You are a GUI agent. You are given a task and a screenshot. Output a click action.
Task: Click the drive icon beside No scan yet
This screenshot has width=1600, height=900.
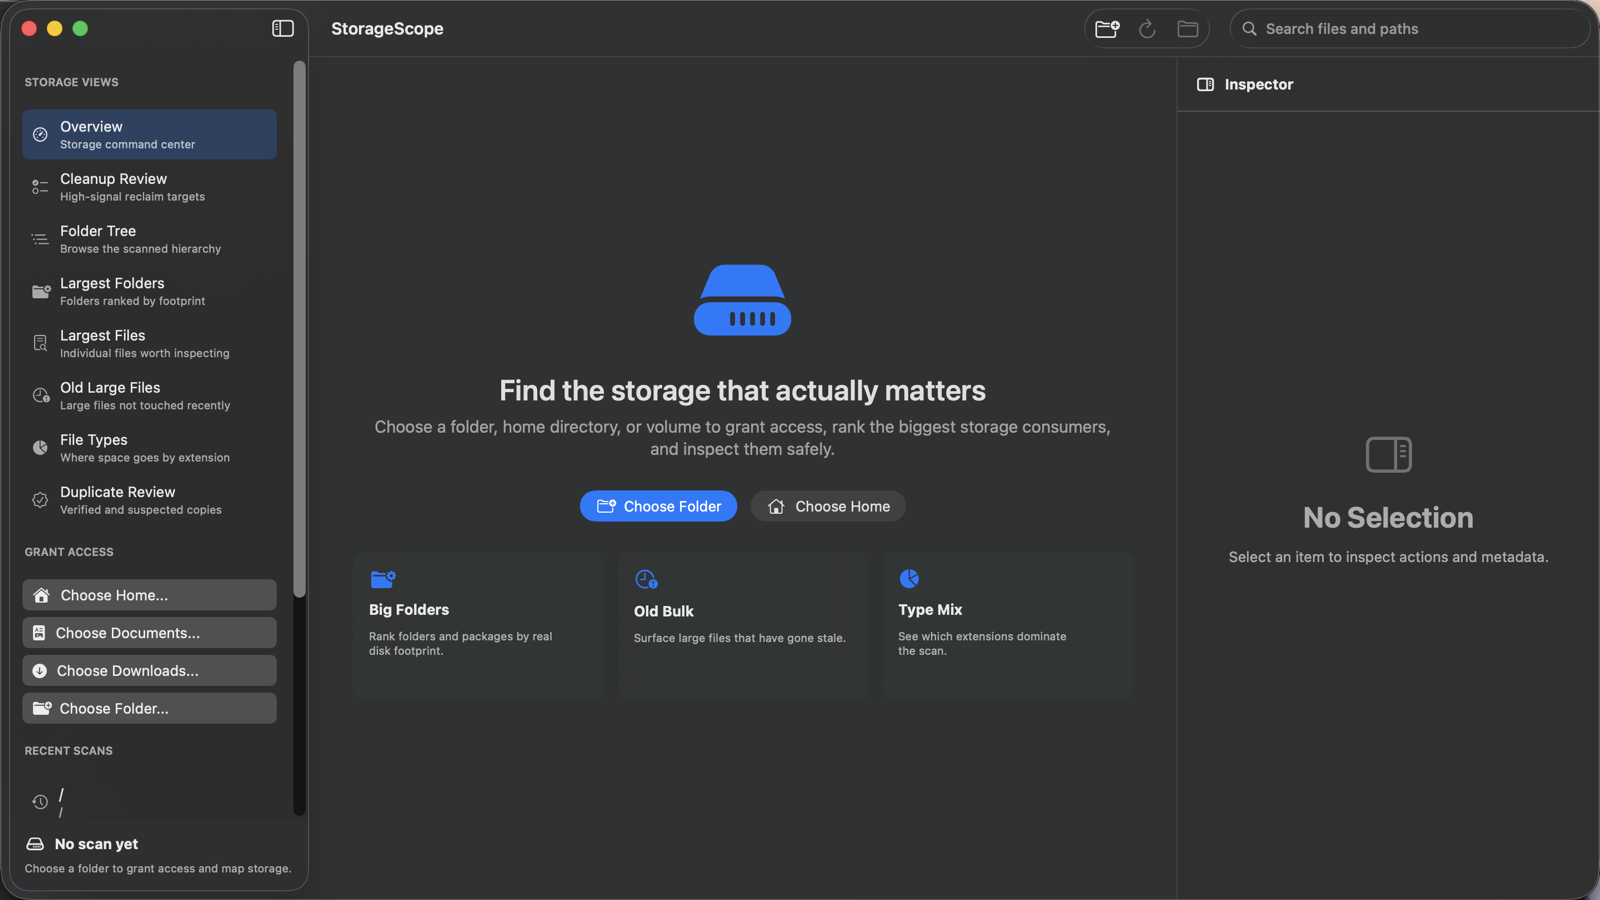[x=35, y=844]
